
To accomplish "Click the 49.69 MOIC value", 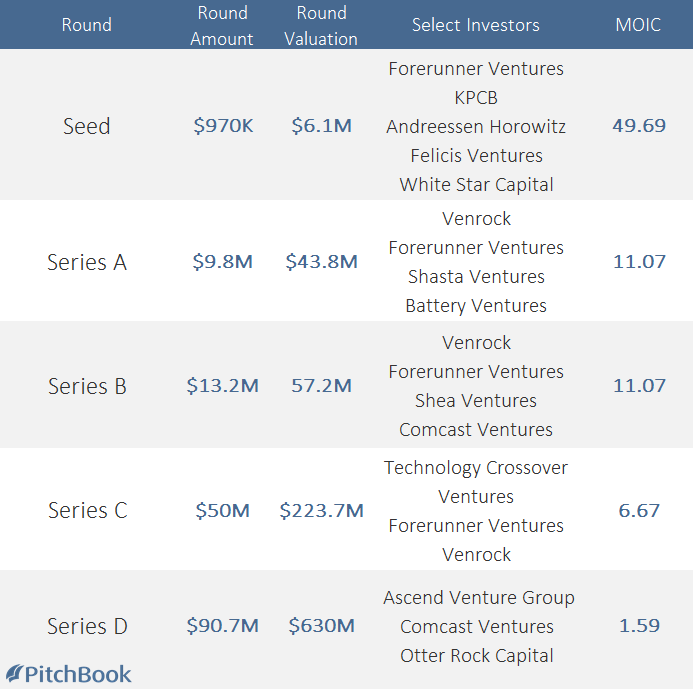I will coord(639,126).
